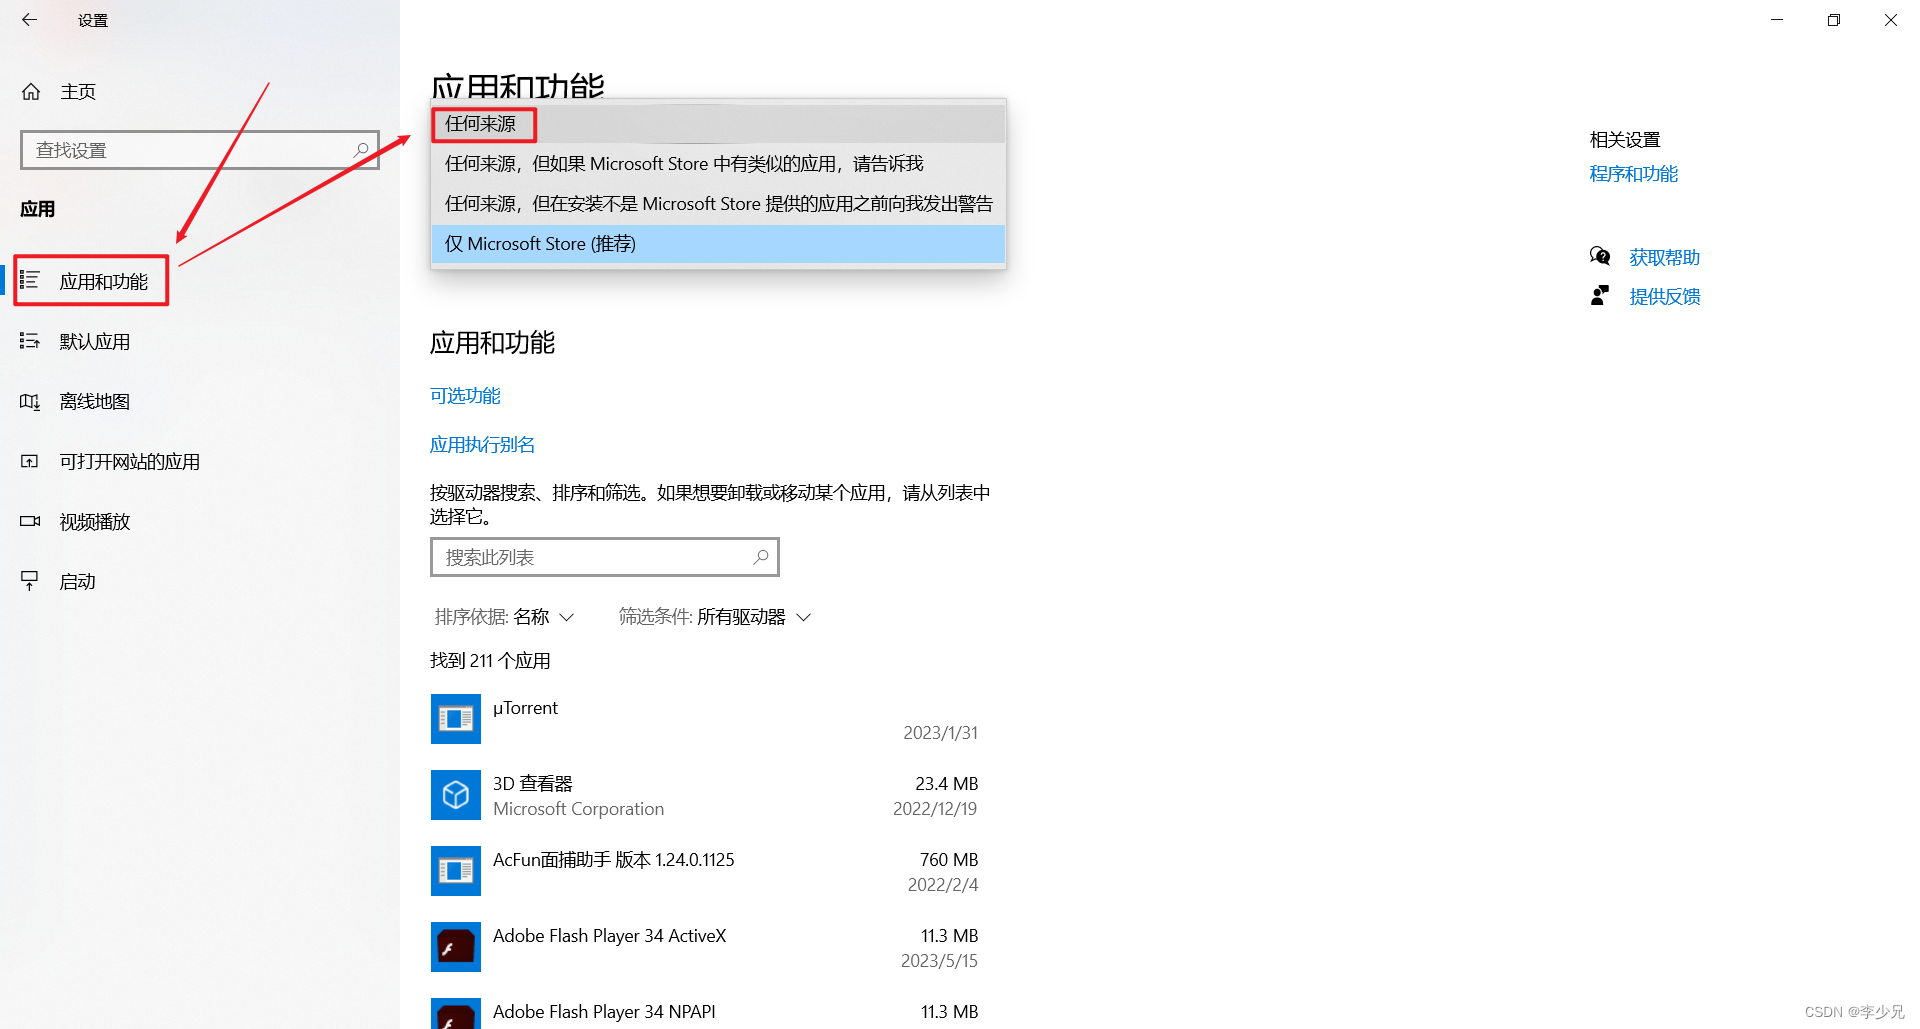Choose 仅 Microsoft Store (推荐) option

pos(718,244)
